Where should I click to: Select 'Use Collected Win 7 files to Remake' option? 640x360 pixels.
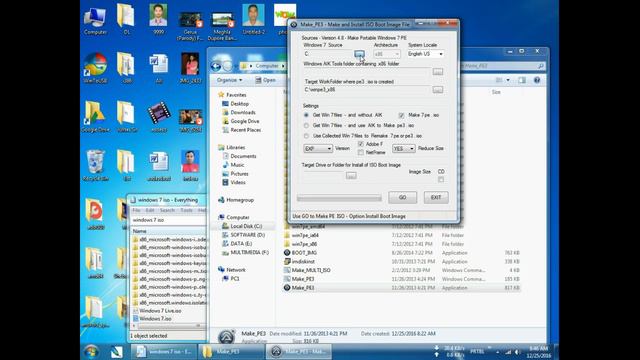point(306,136)
